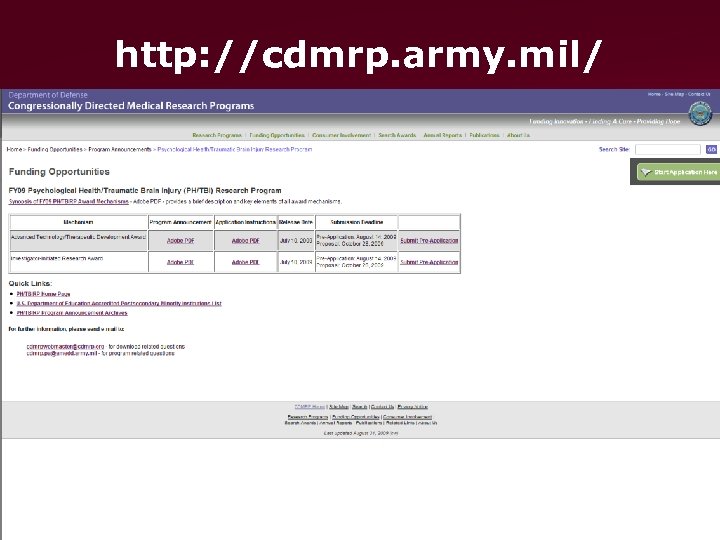Click the GO search button

pos(711,149)
